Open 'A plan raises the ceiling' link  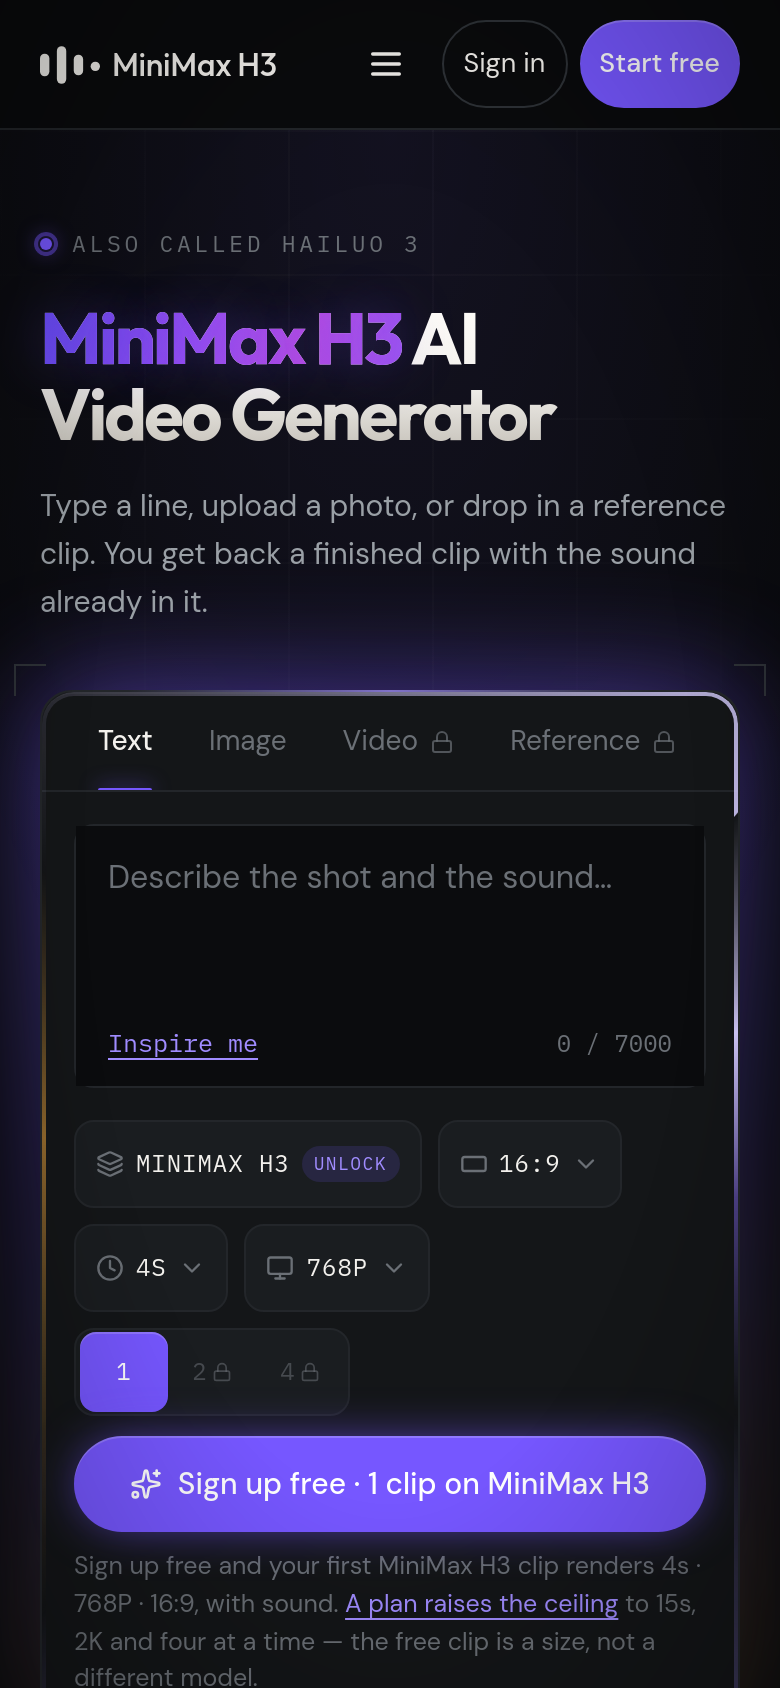pos(481,1604)
